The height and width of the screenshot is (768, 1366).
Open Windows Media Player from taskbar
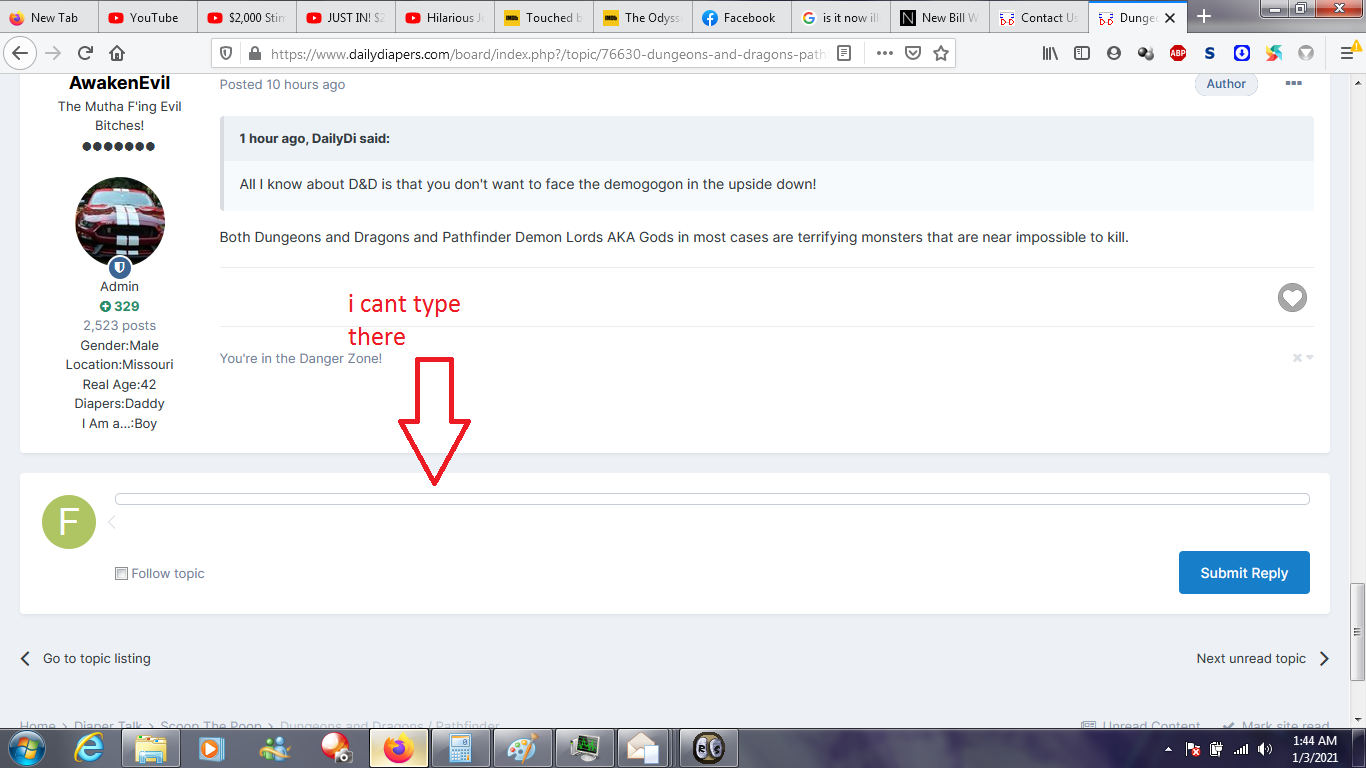coord(211,748)
